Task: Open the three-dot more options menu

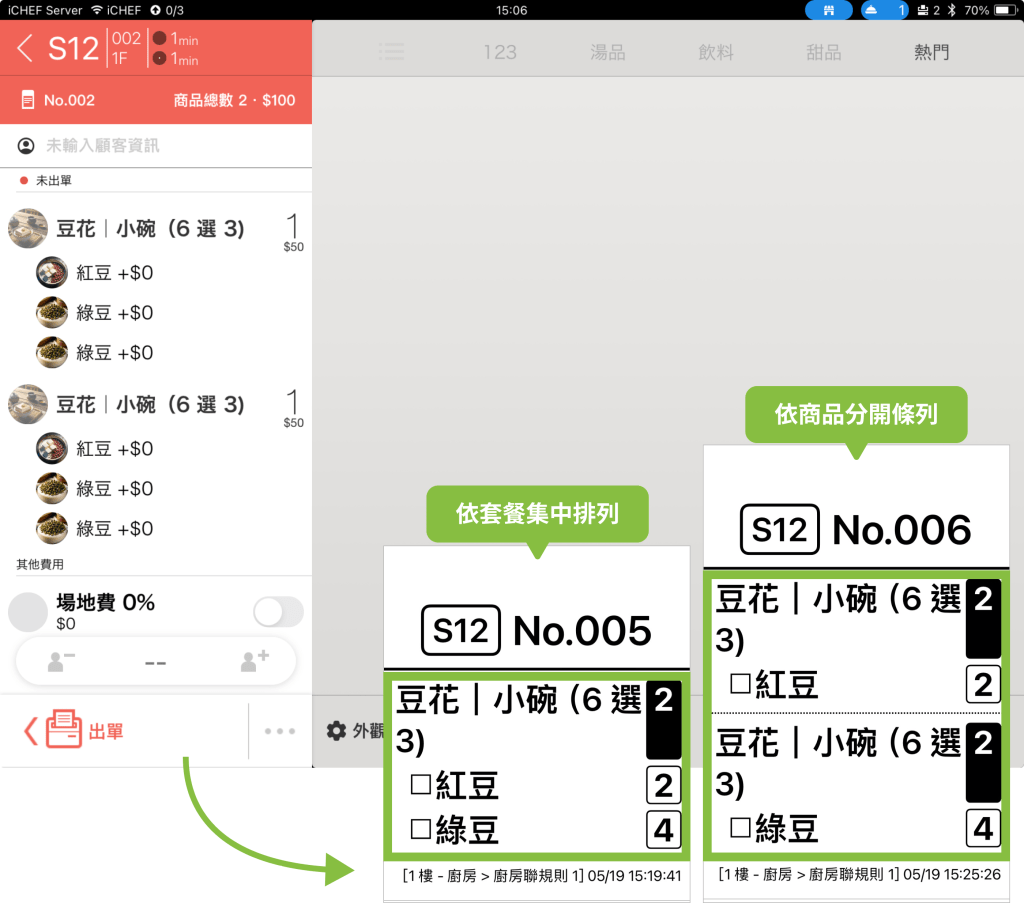Action: point(280,731)
